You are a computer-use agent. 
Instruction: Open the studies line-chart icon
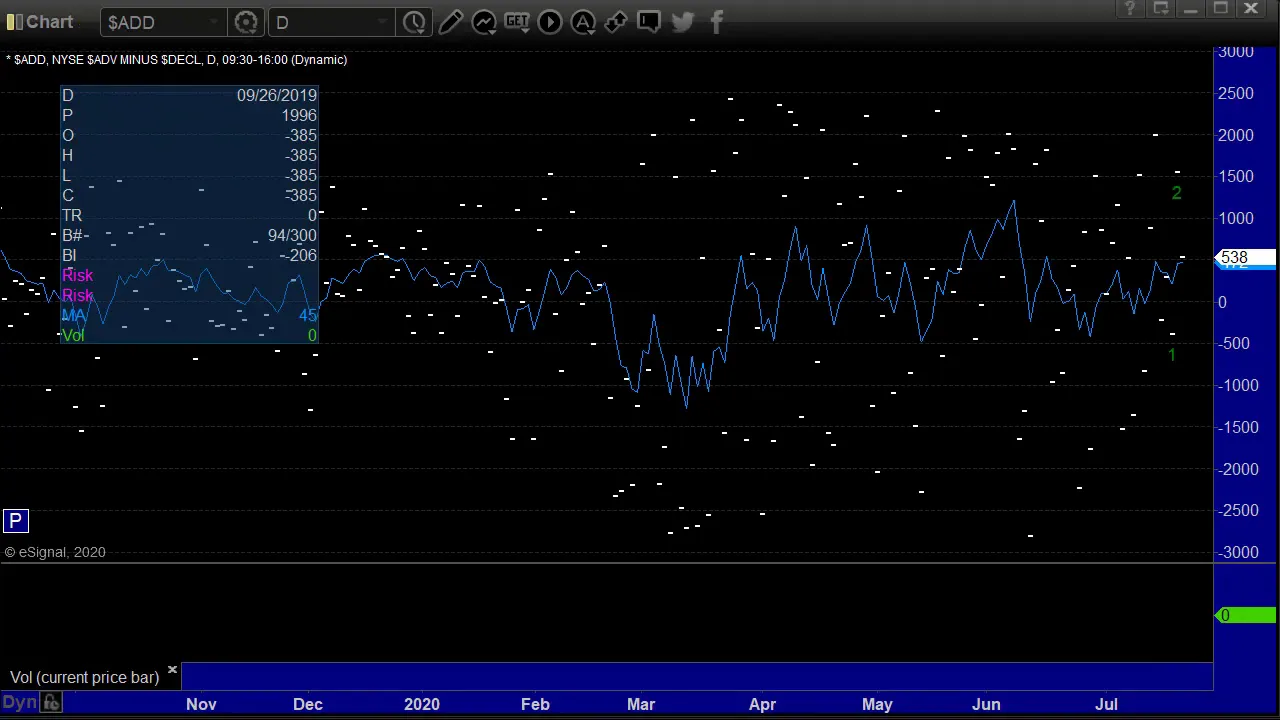(x=484, y=22)
